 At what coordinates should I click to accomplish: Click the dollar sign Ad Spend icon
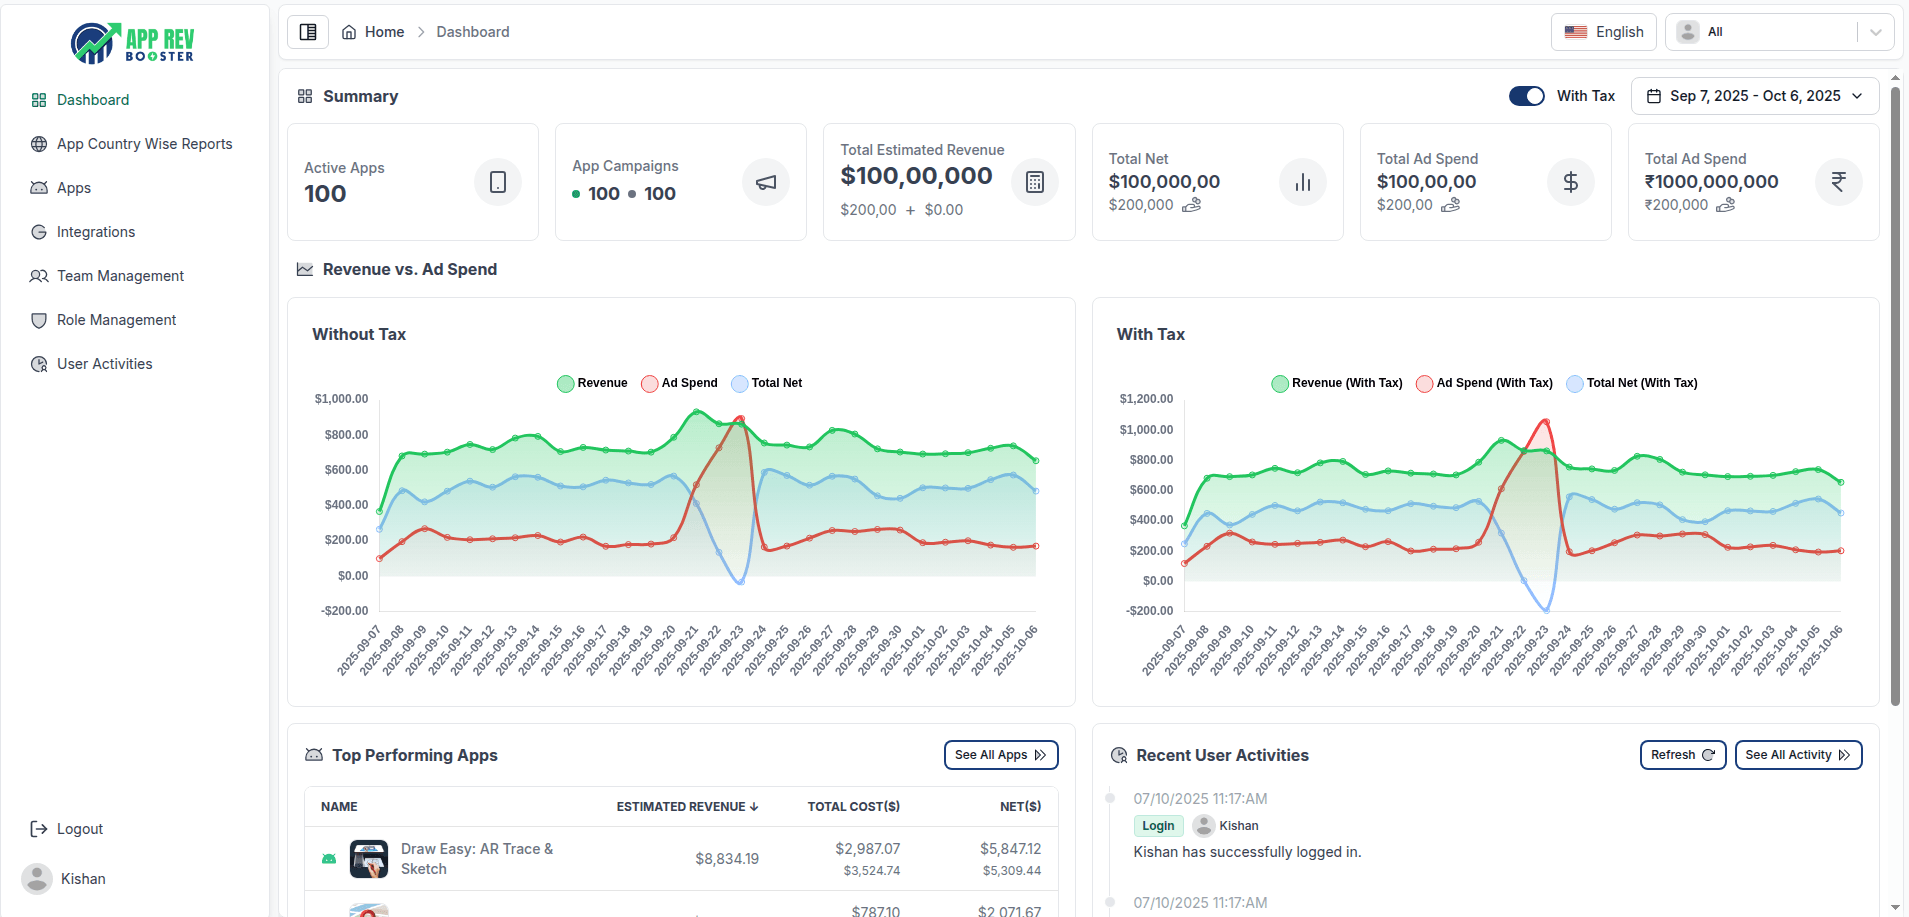(x=1570, y=182)
